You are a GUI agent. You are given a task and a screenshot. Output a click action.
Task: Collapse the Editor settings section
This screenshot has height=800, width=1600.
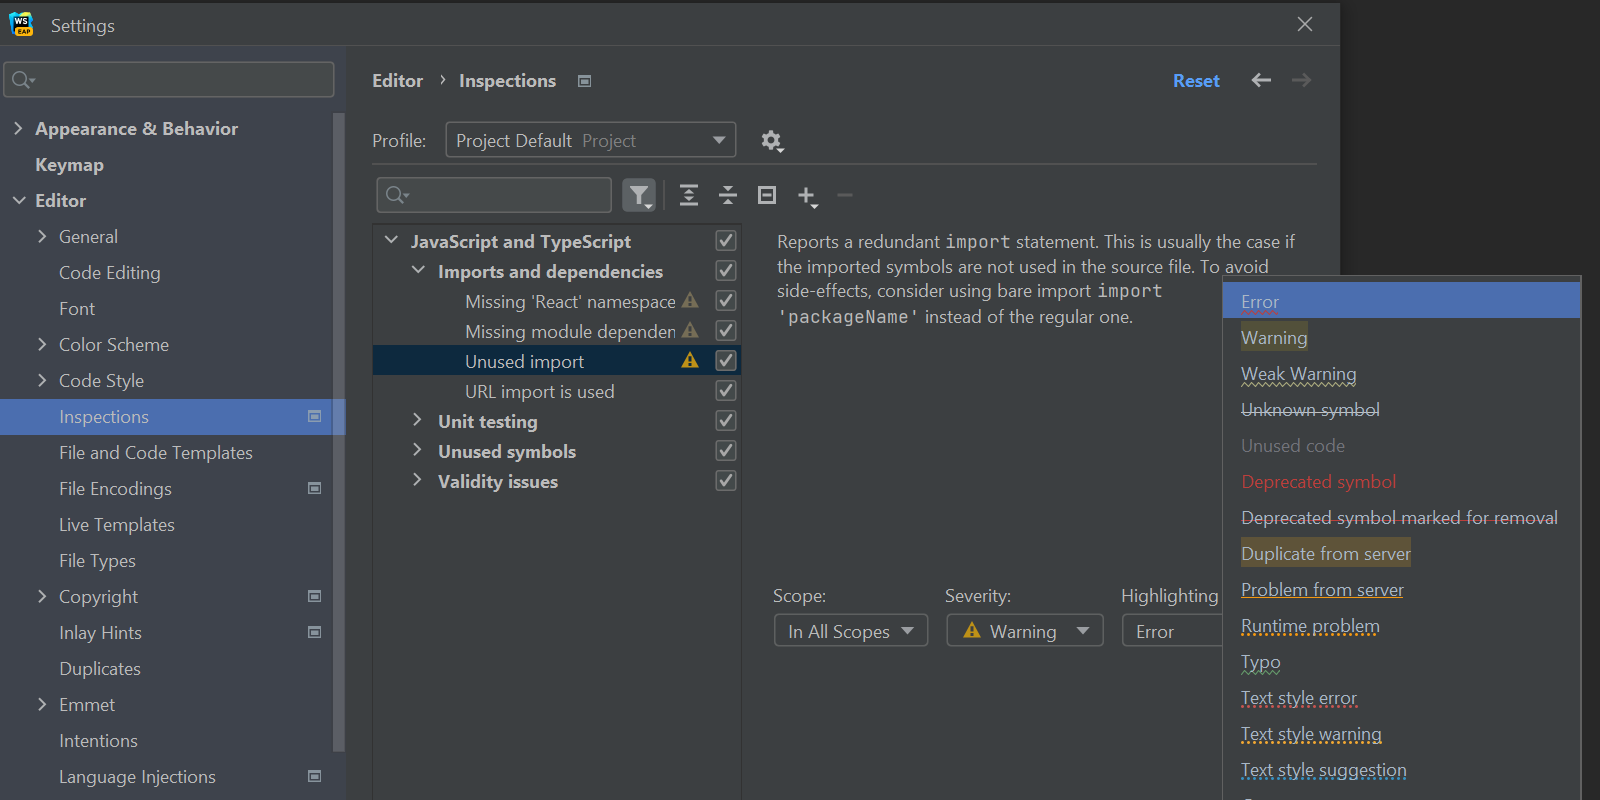coord(19,200)
